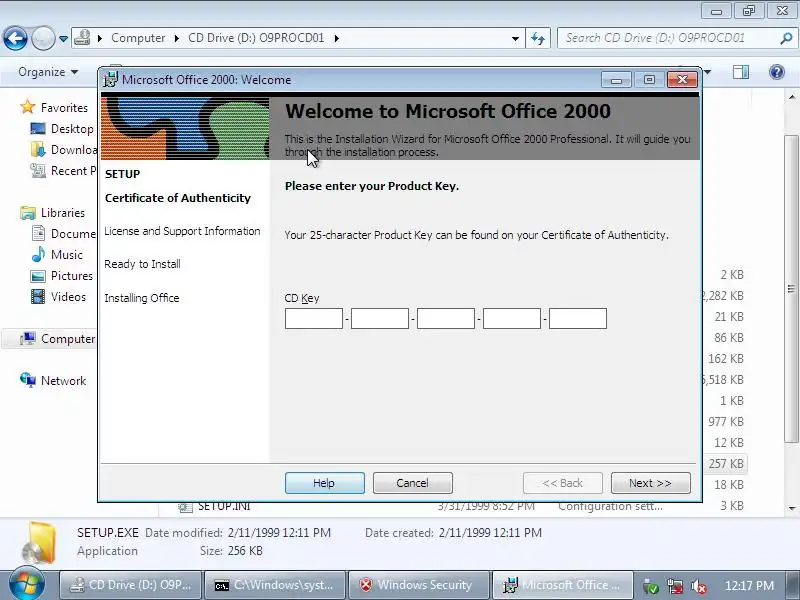Minimize the Office 2000 Welcome window
Viewport: 800px width, 600px height.
pos(616,80)
